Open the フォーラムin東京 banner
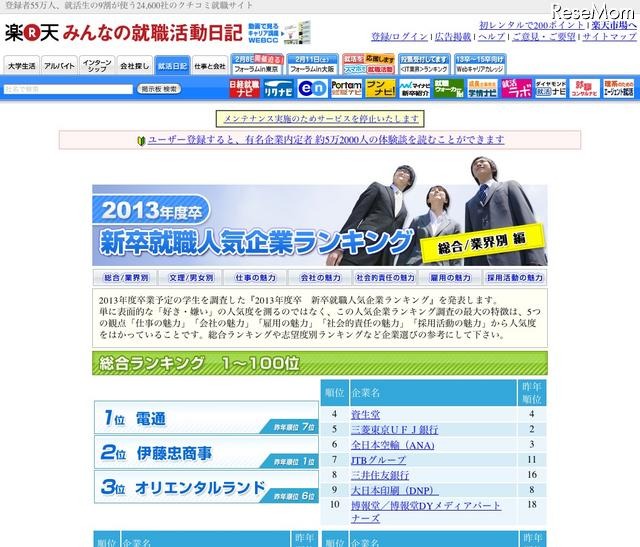Viewport: 640px width, 547px height. coord(258,64)
